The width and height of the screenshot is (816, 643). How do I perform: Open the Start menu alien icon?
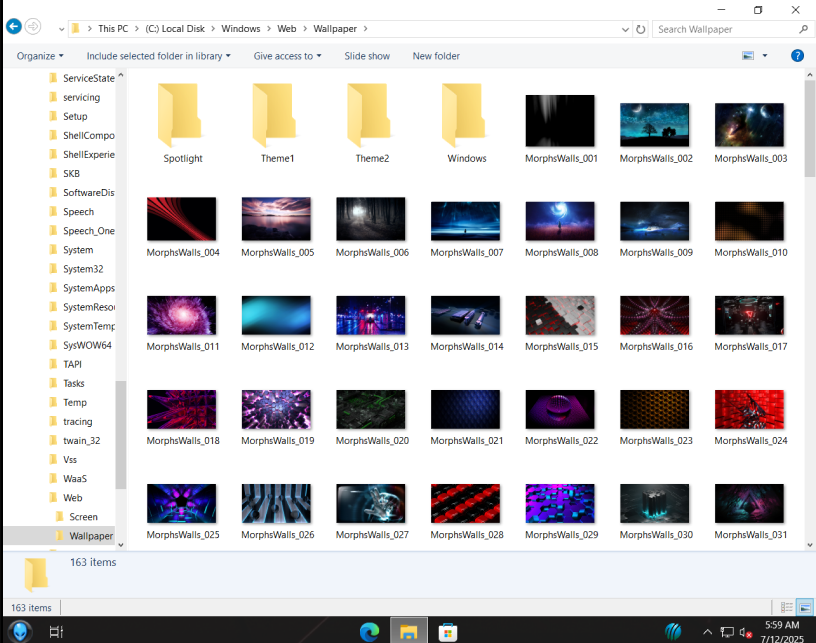point(20,632)
